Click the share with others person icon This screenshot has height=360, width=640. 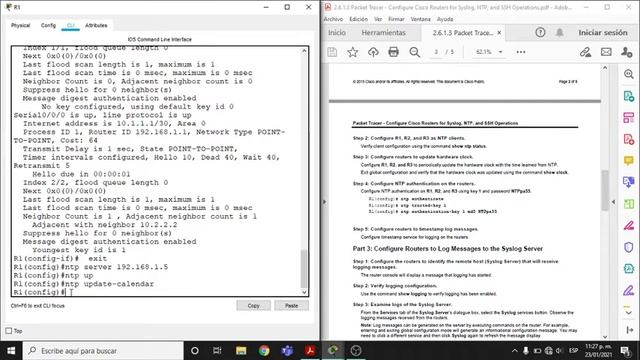click(627, 52)
